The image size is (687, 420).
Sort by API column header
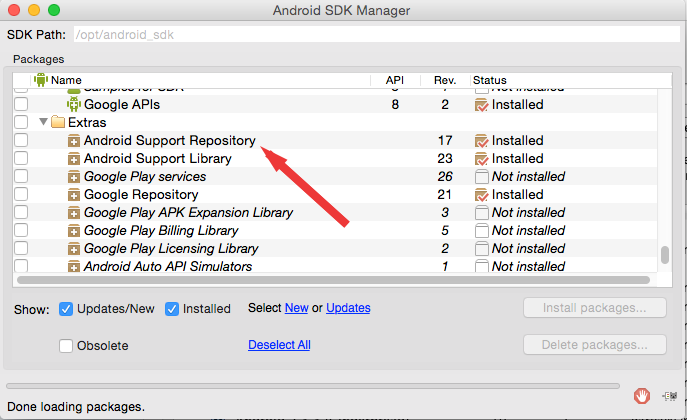(395, 80)
